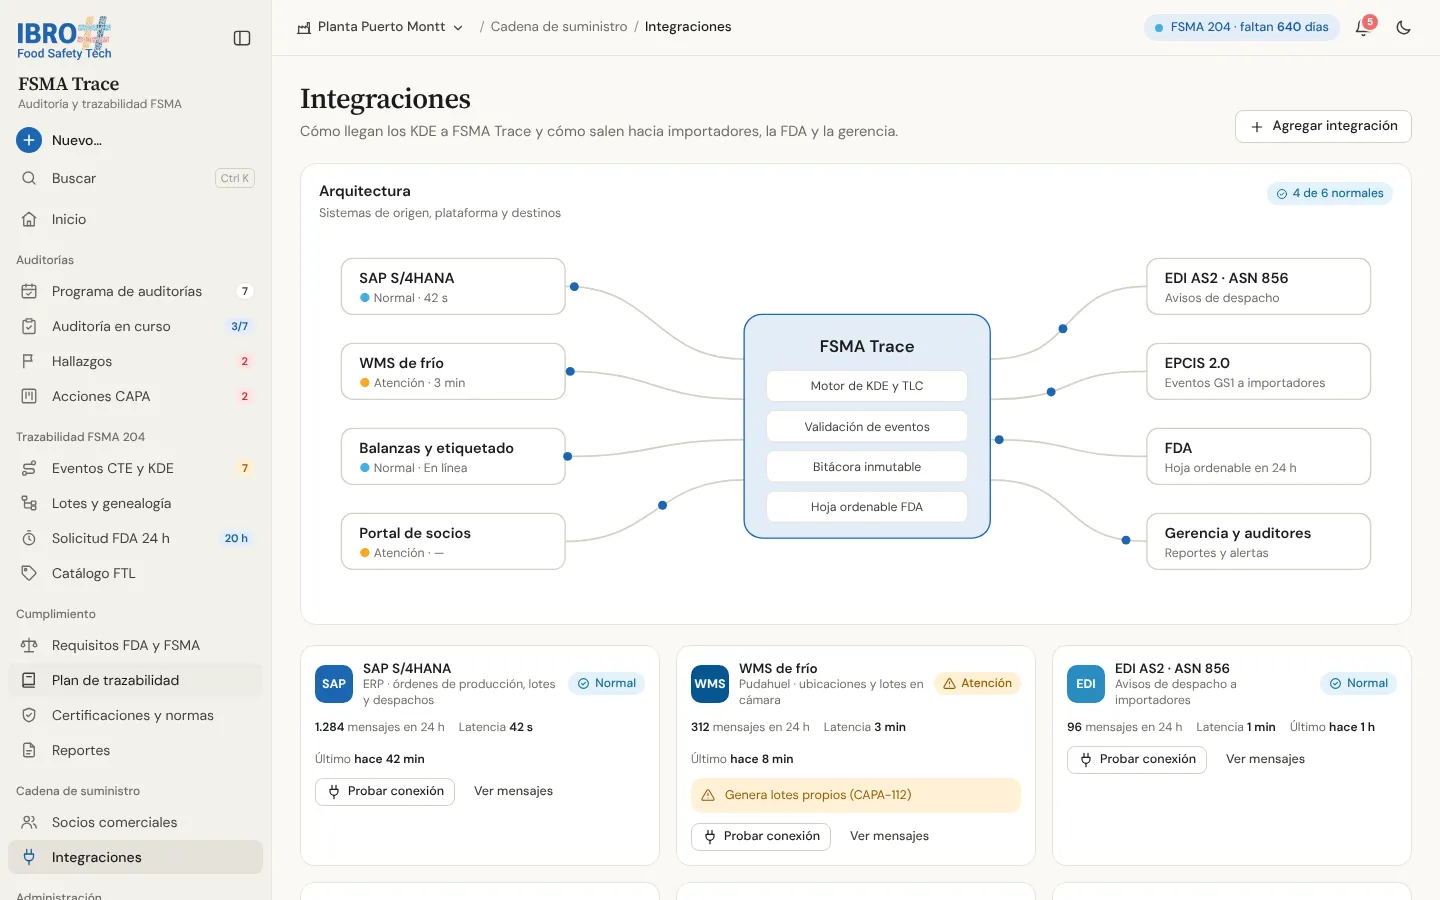Test WMS de frío connection
Image resolution: width=1440 pixels, height=900 pixels.
tap(761, 836)
